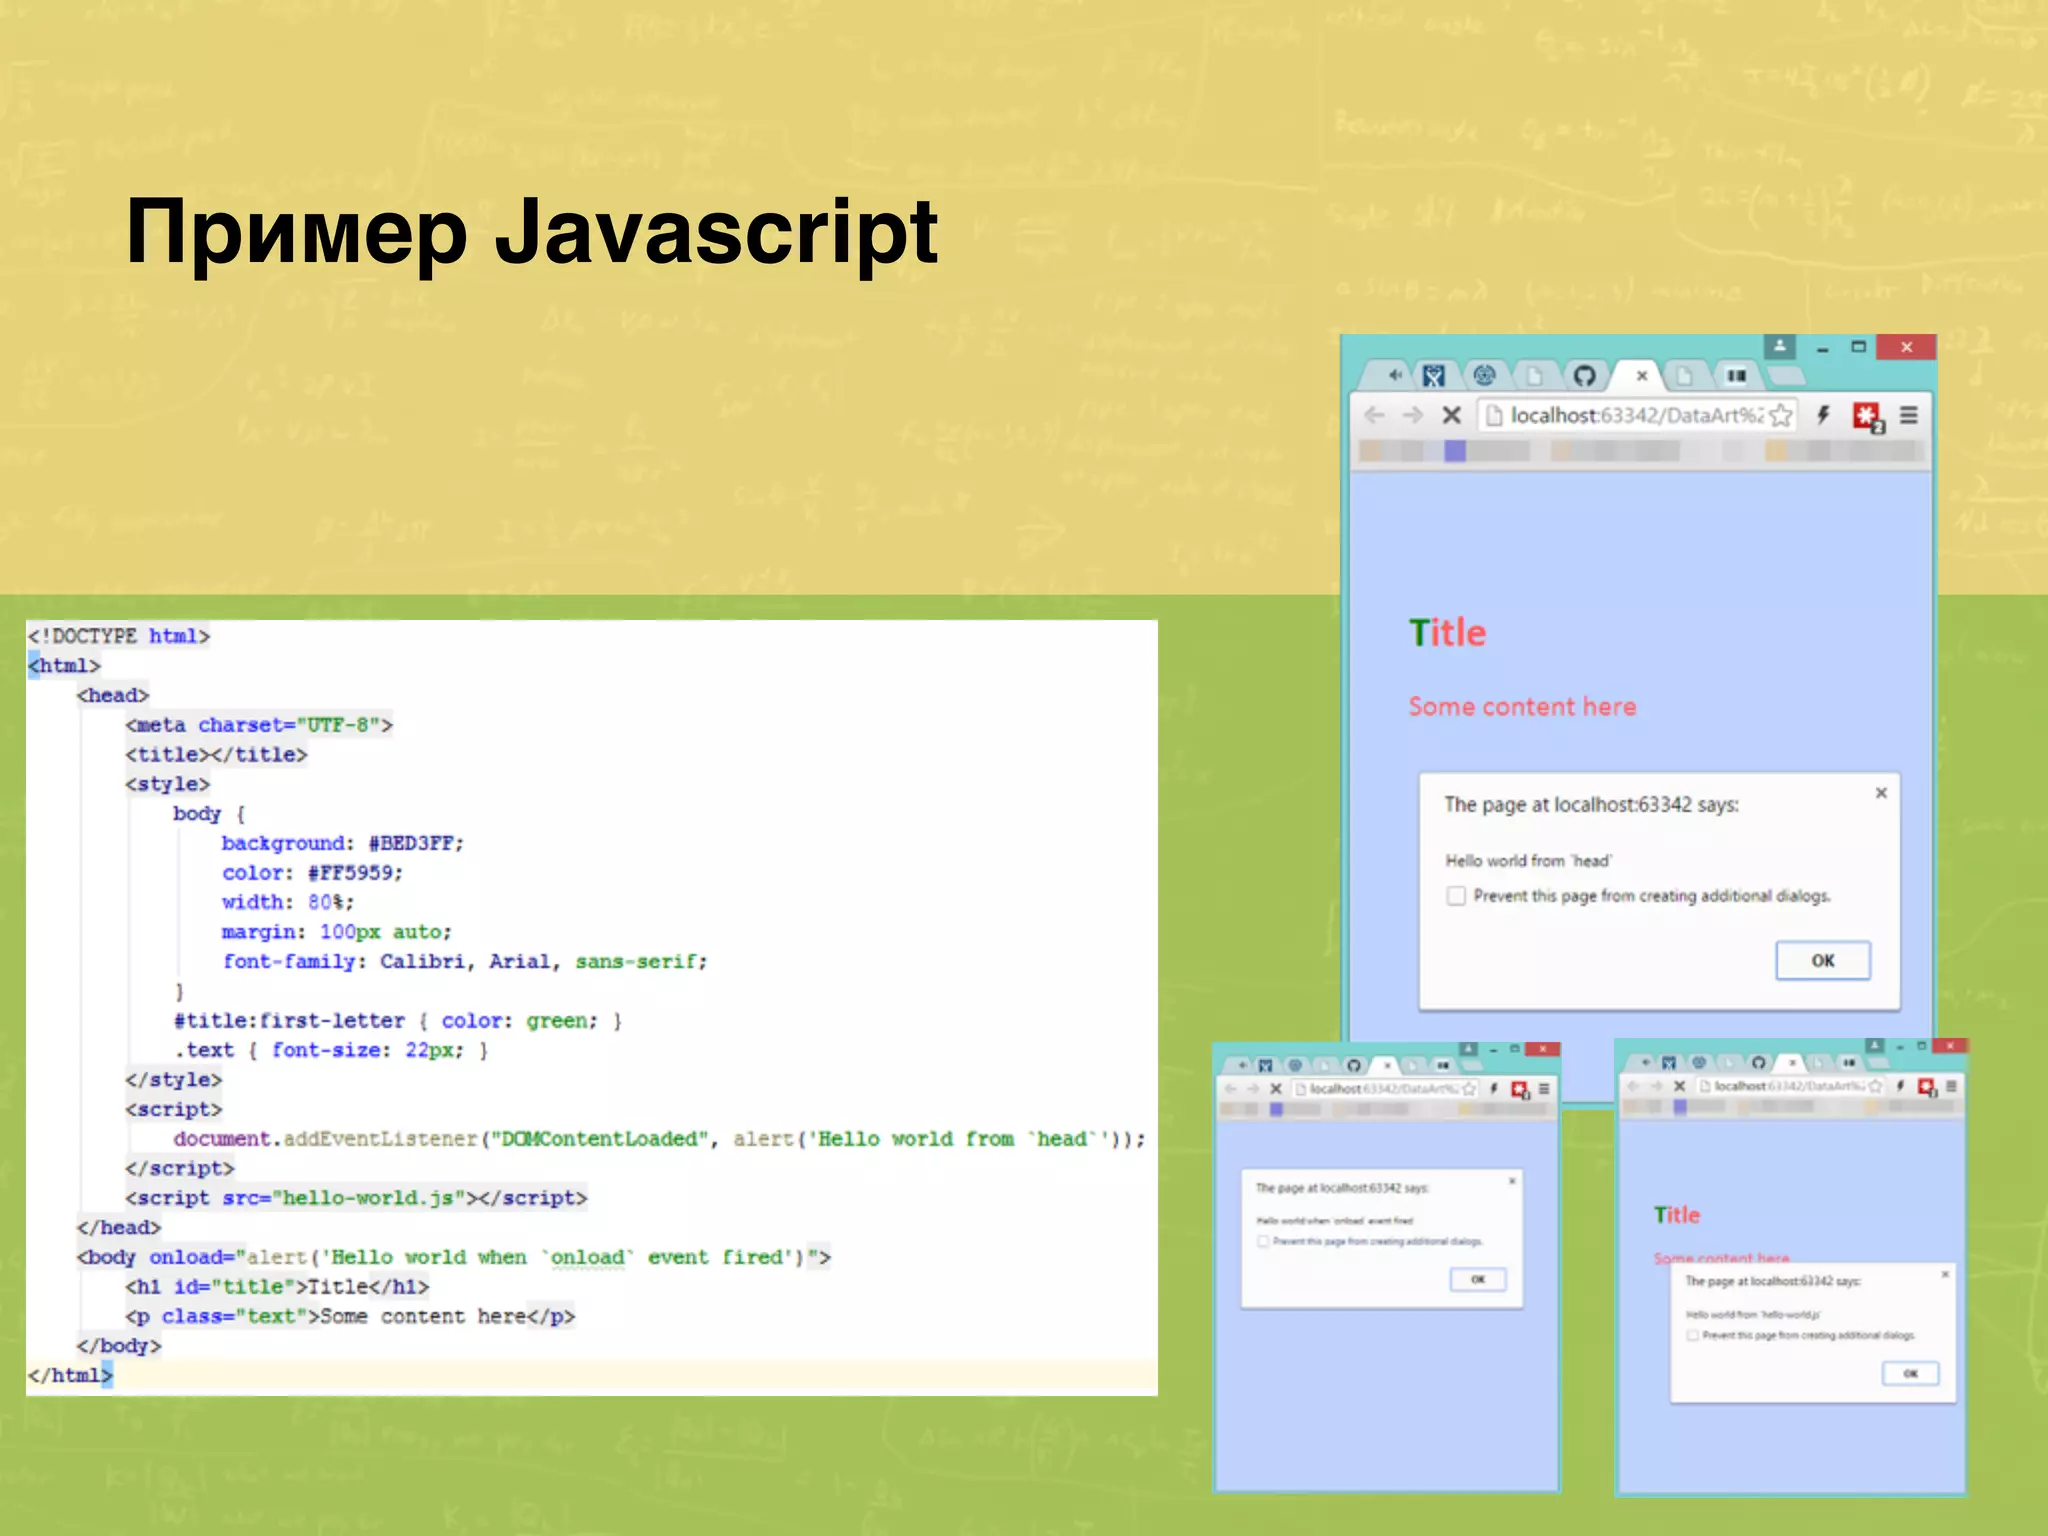The width and height of the screenshot is (2048, 1536).
Task: Switch to the GitHub tab in large browser
Action: click(1584, 376)
